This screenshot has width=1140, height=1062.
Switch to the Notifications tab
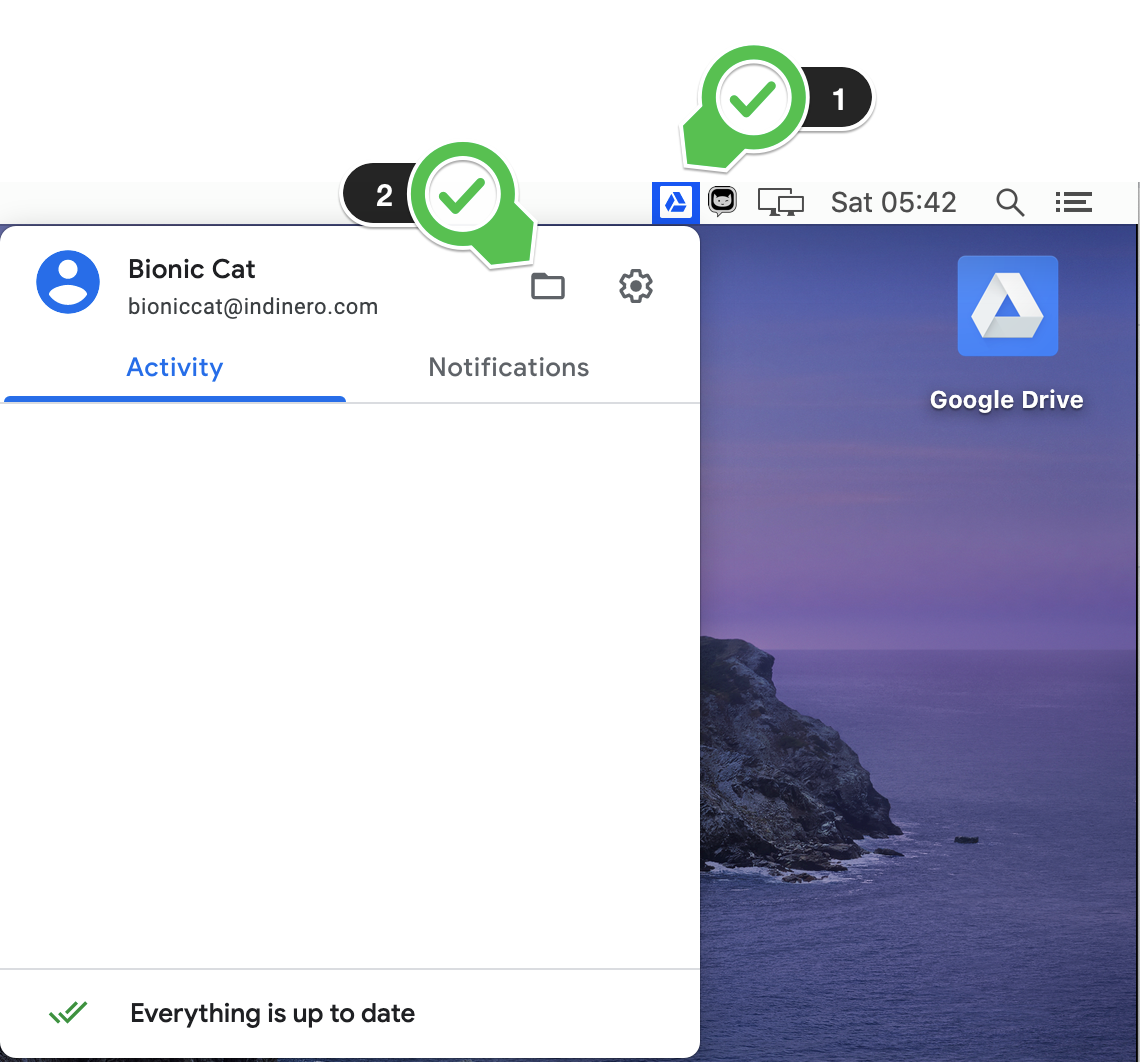(508, 367)
